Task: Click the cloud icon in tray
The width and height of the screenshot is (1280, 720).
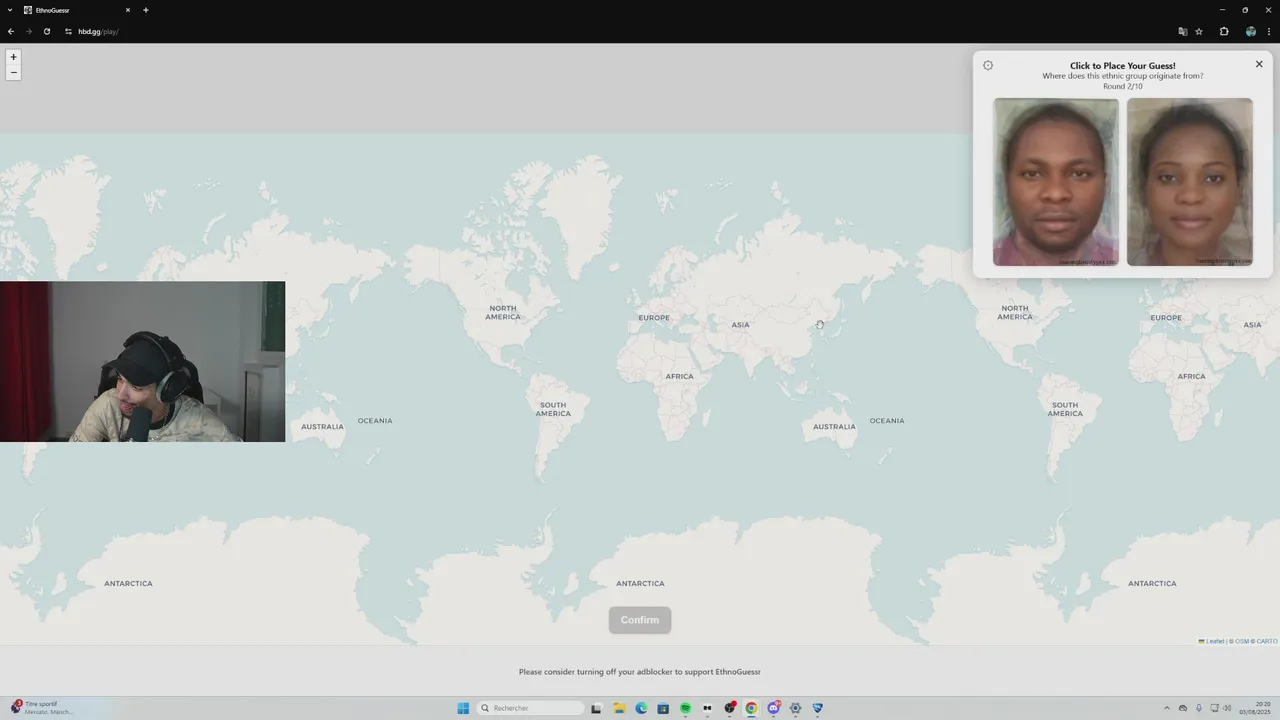Action: pyautogui.click(x=1183, y=708)
